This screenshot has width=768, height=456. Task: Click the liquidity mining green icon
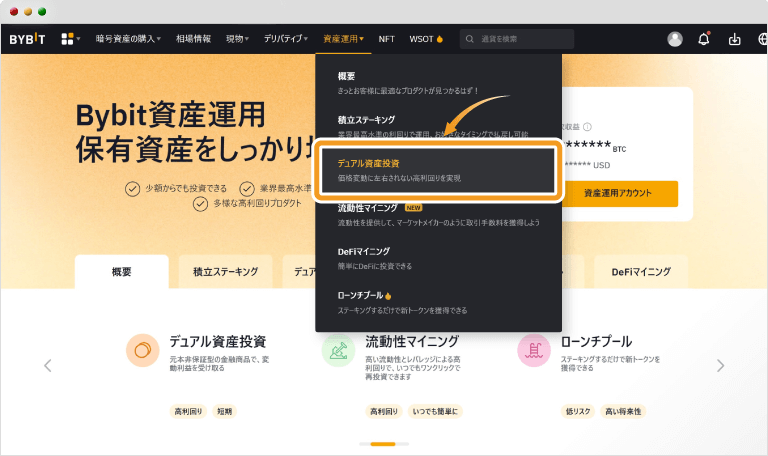338,350
